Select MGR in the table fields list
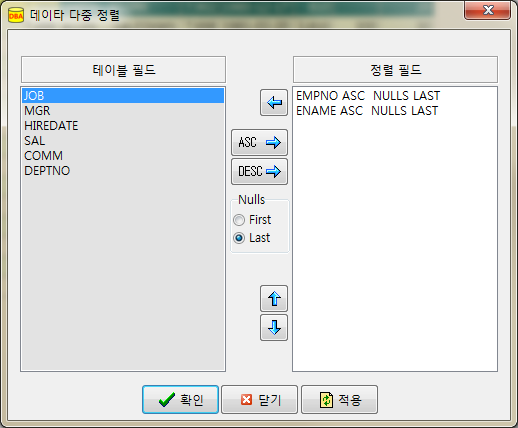518x428 pixels. coord(123,111)
